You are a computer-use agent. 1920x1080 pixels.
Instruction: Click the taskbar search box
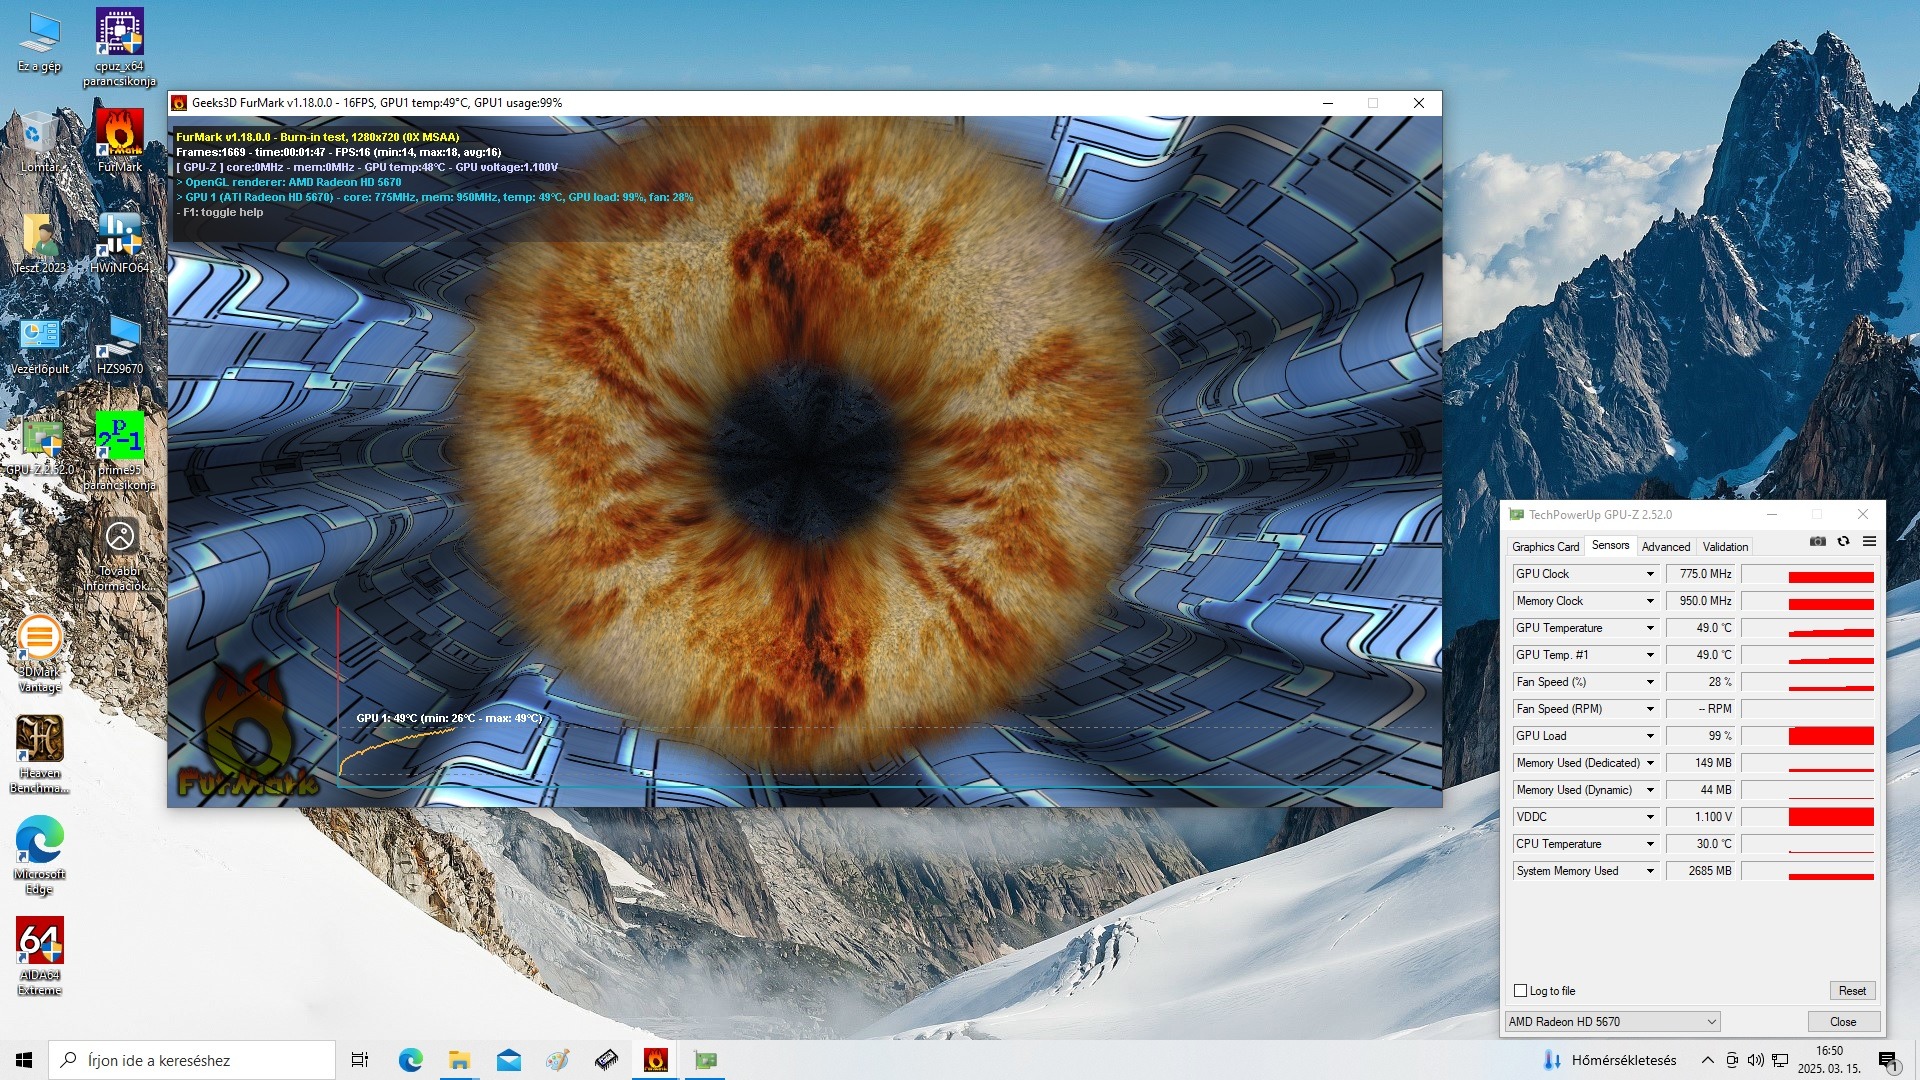pyautogui.click(x=192, y=1060)
